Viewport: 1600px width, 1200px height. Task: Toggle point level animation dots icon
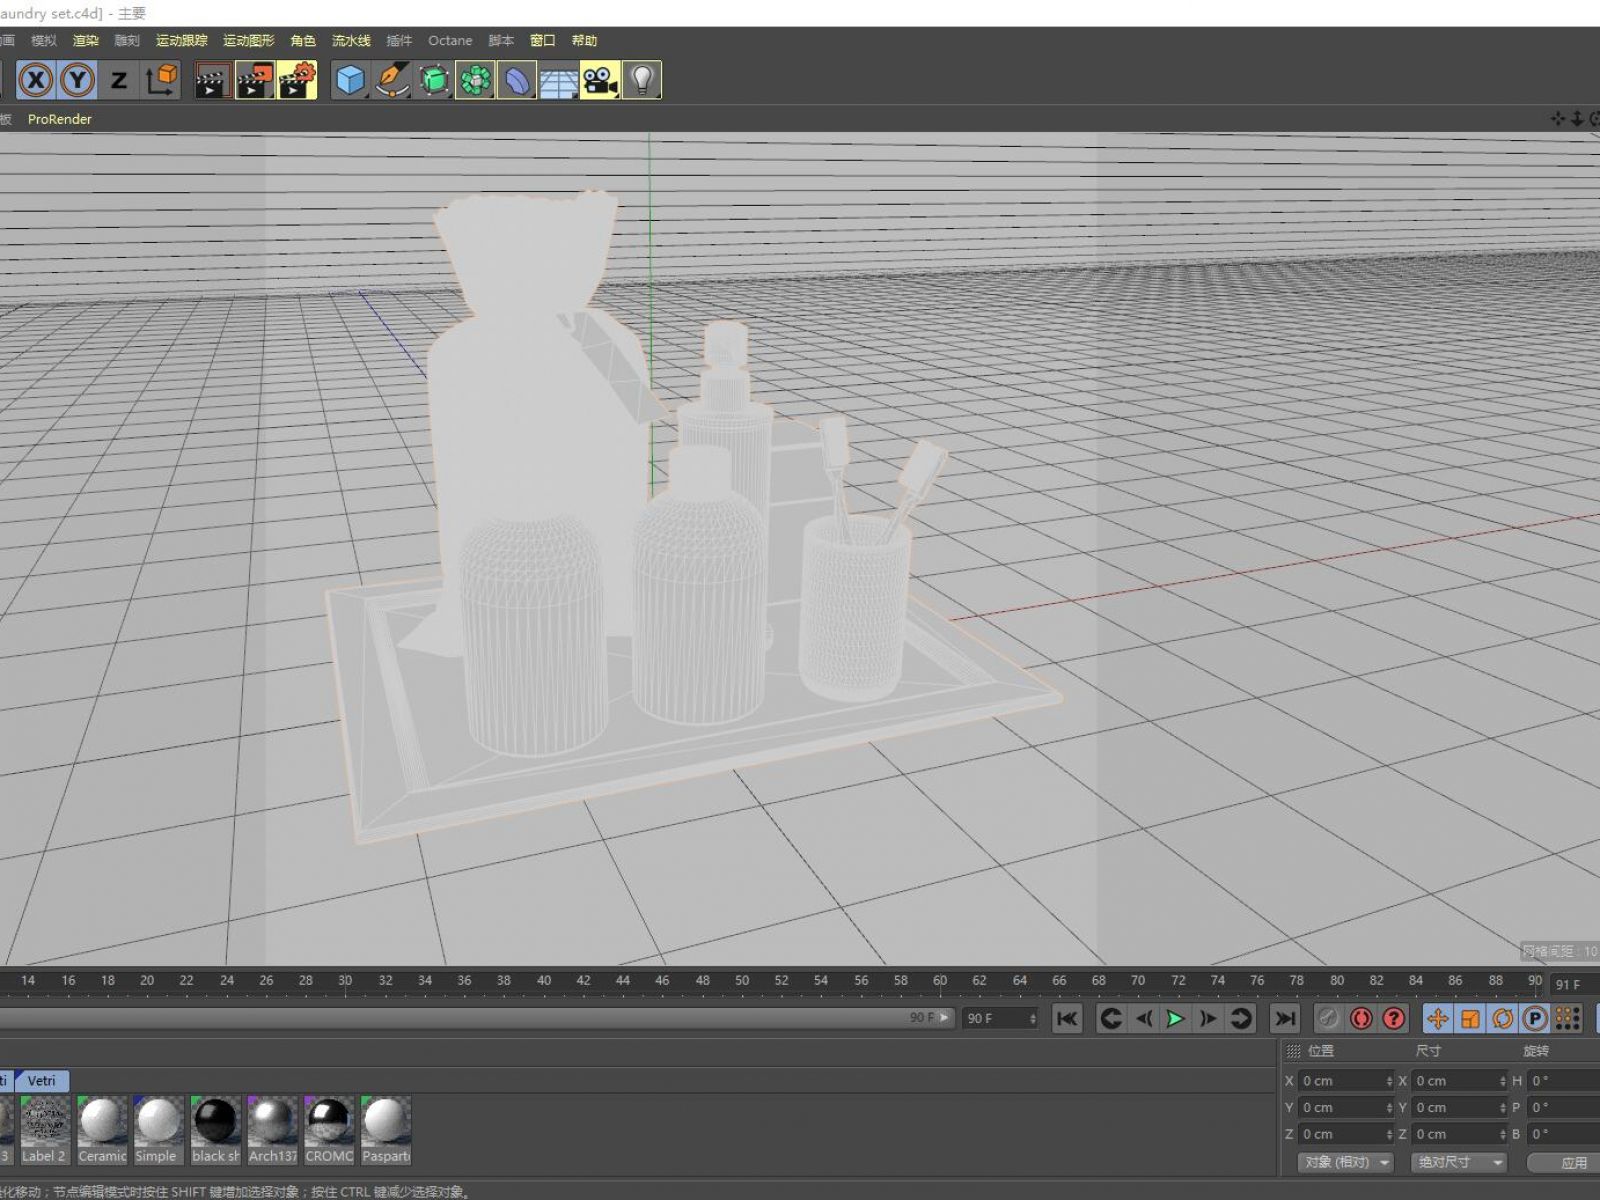[x=1567, y=1019]
